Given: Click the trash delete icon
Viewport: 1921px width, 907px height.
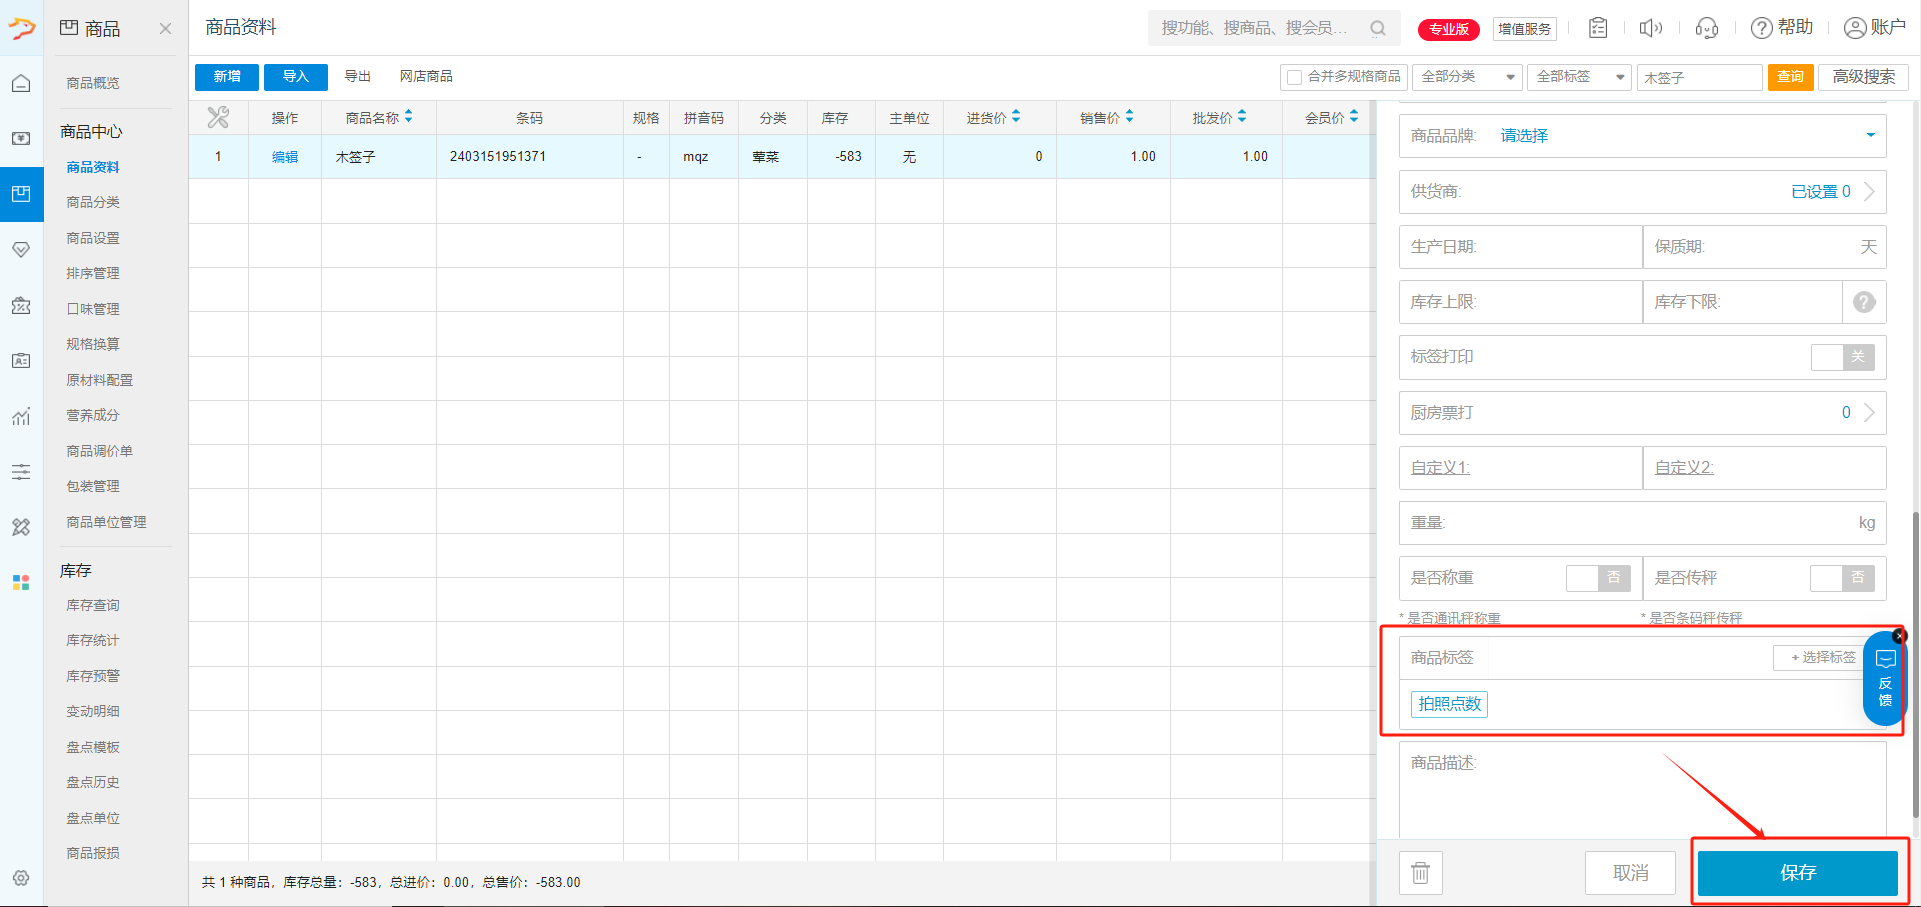Looking at the screenshot, I should point(1420,873).
